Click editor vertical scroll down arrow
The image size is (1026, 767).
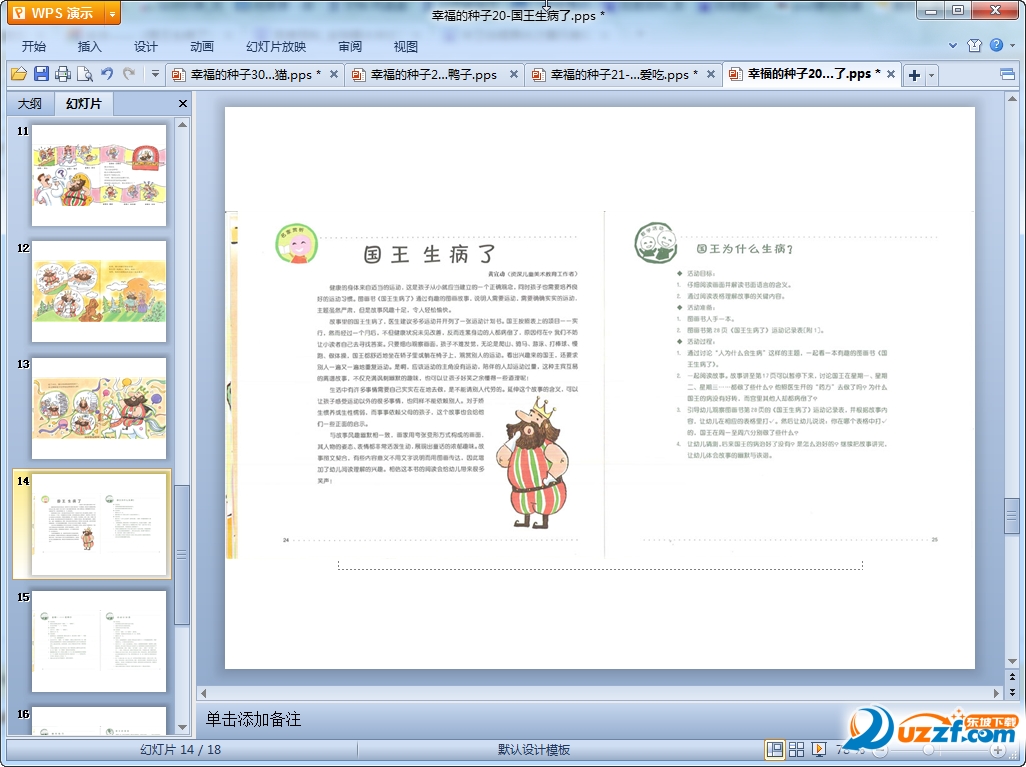click(x=1012, y=662)
